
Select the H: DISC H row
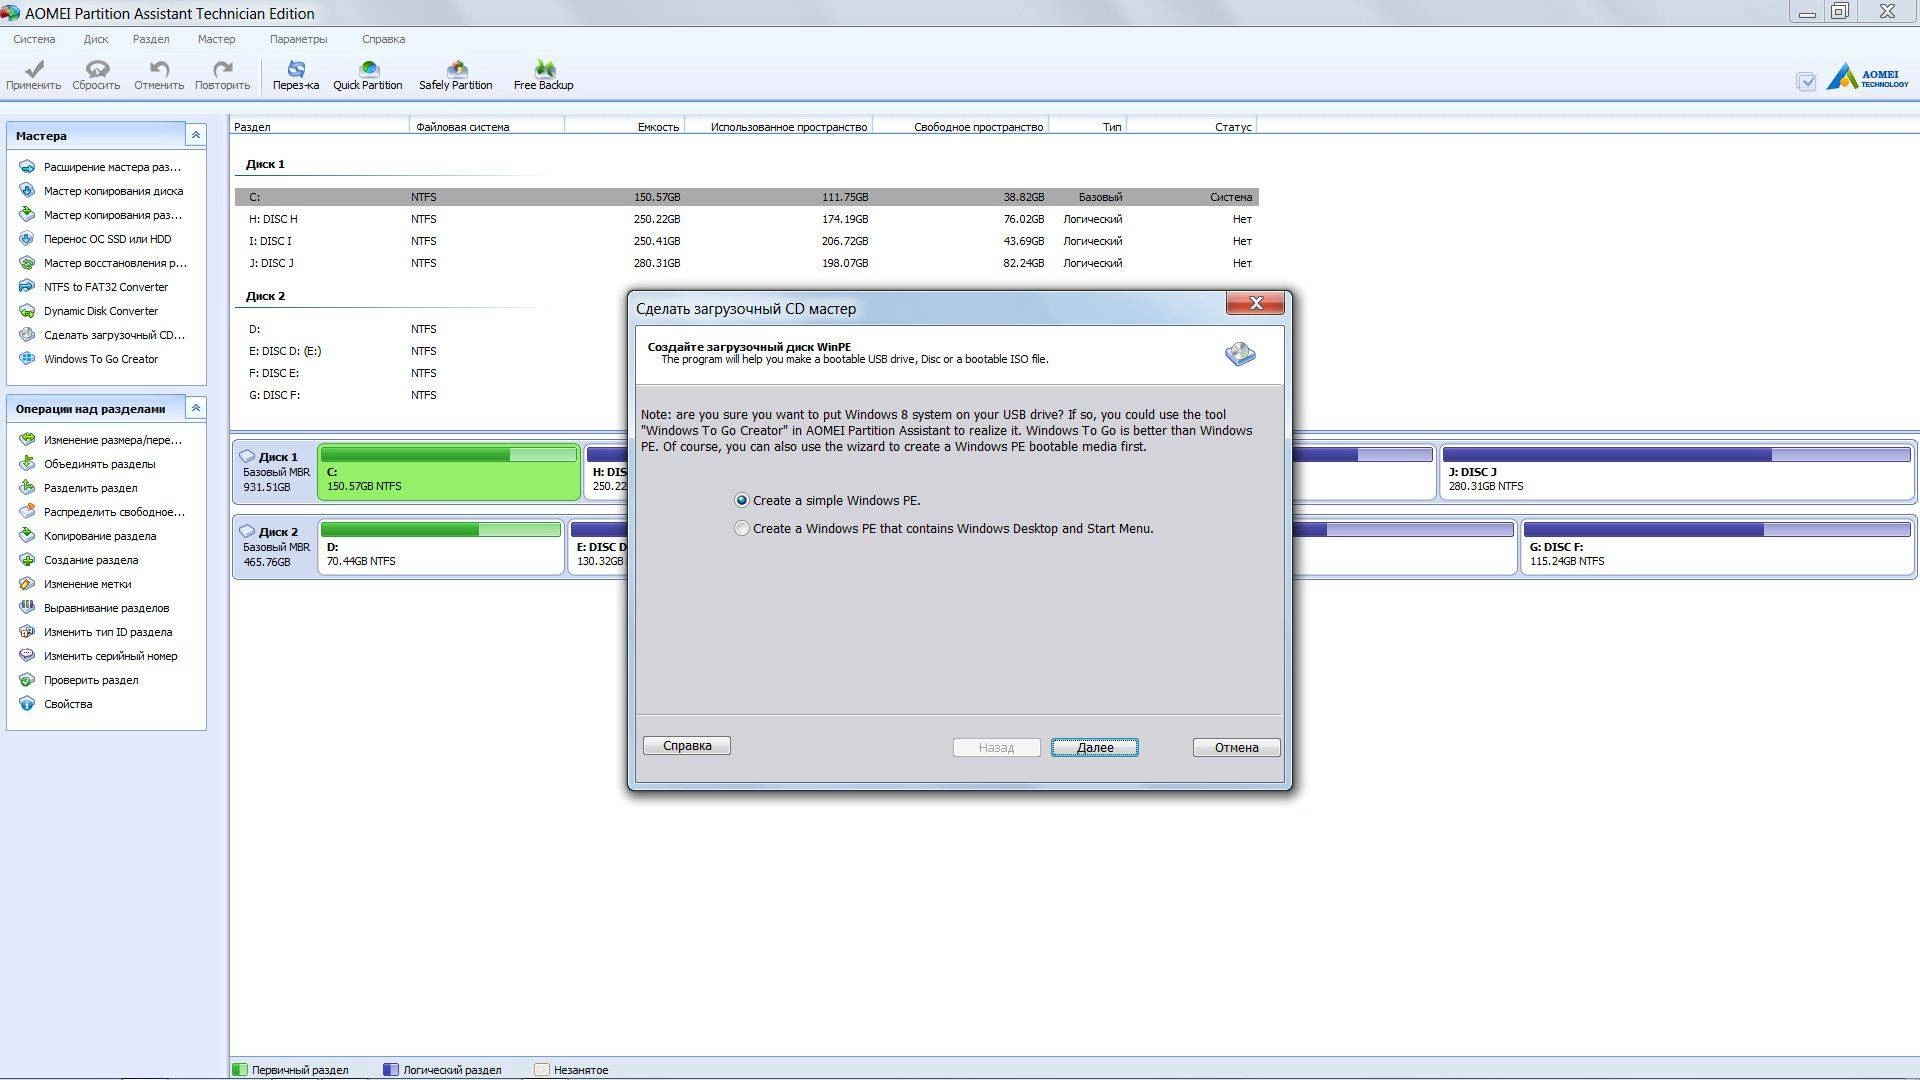(x=747, y=219)
